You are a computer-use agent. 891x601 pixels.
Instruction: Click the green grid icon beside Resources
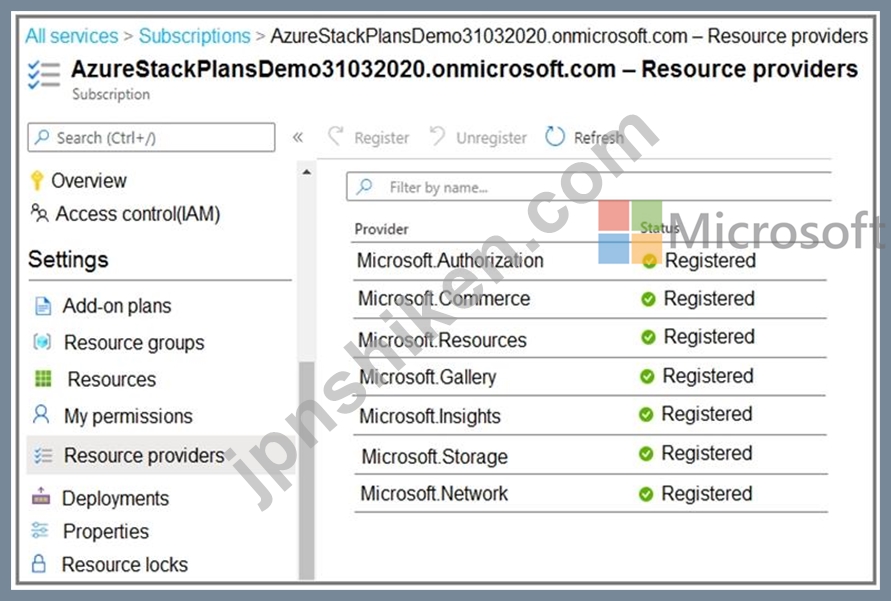(x=43, y=378)
